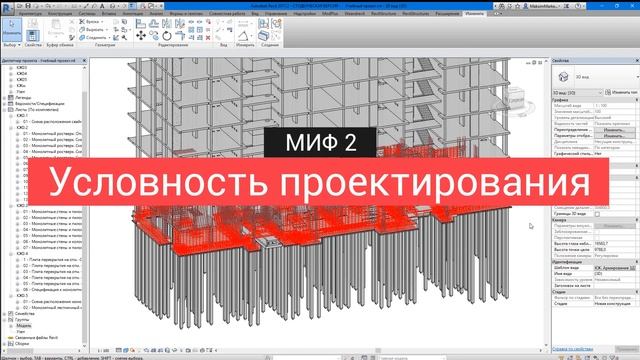640x360 pixels.
Task: Click the Open icon in quick access toolbar
Action: point(20,6)
